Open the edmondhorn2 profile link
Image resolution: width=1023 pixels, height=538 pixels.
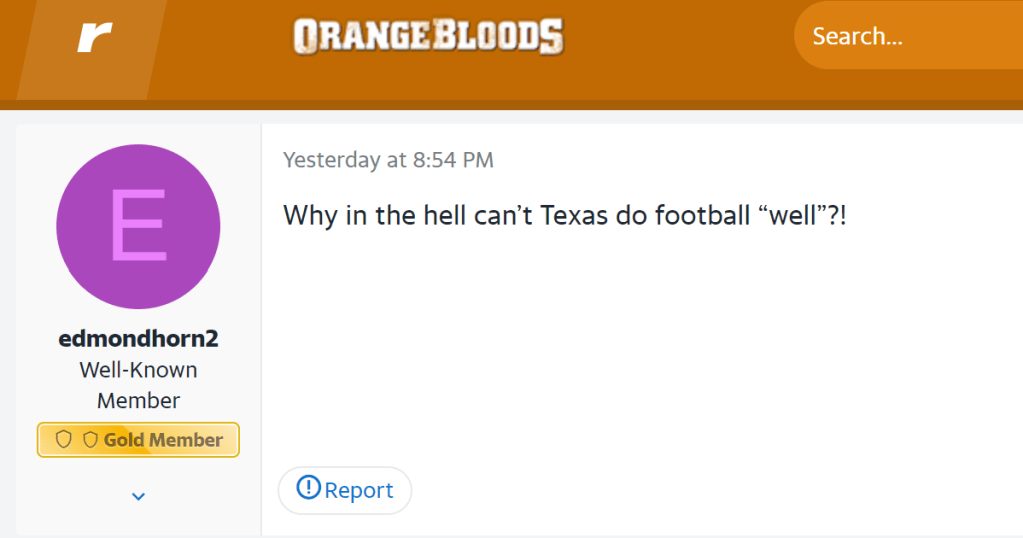click(138, 339)
